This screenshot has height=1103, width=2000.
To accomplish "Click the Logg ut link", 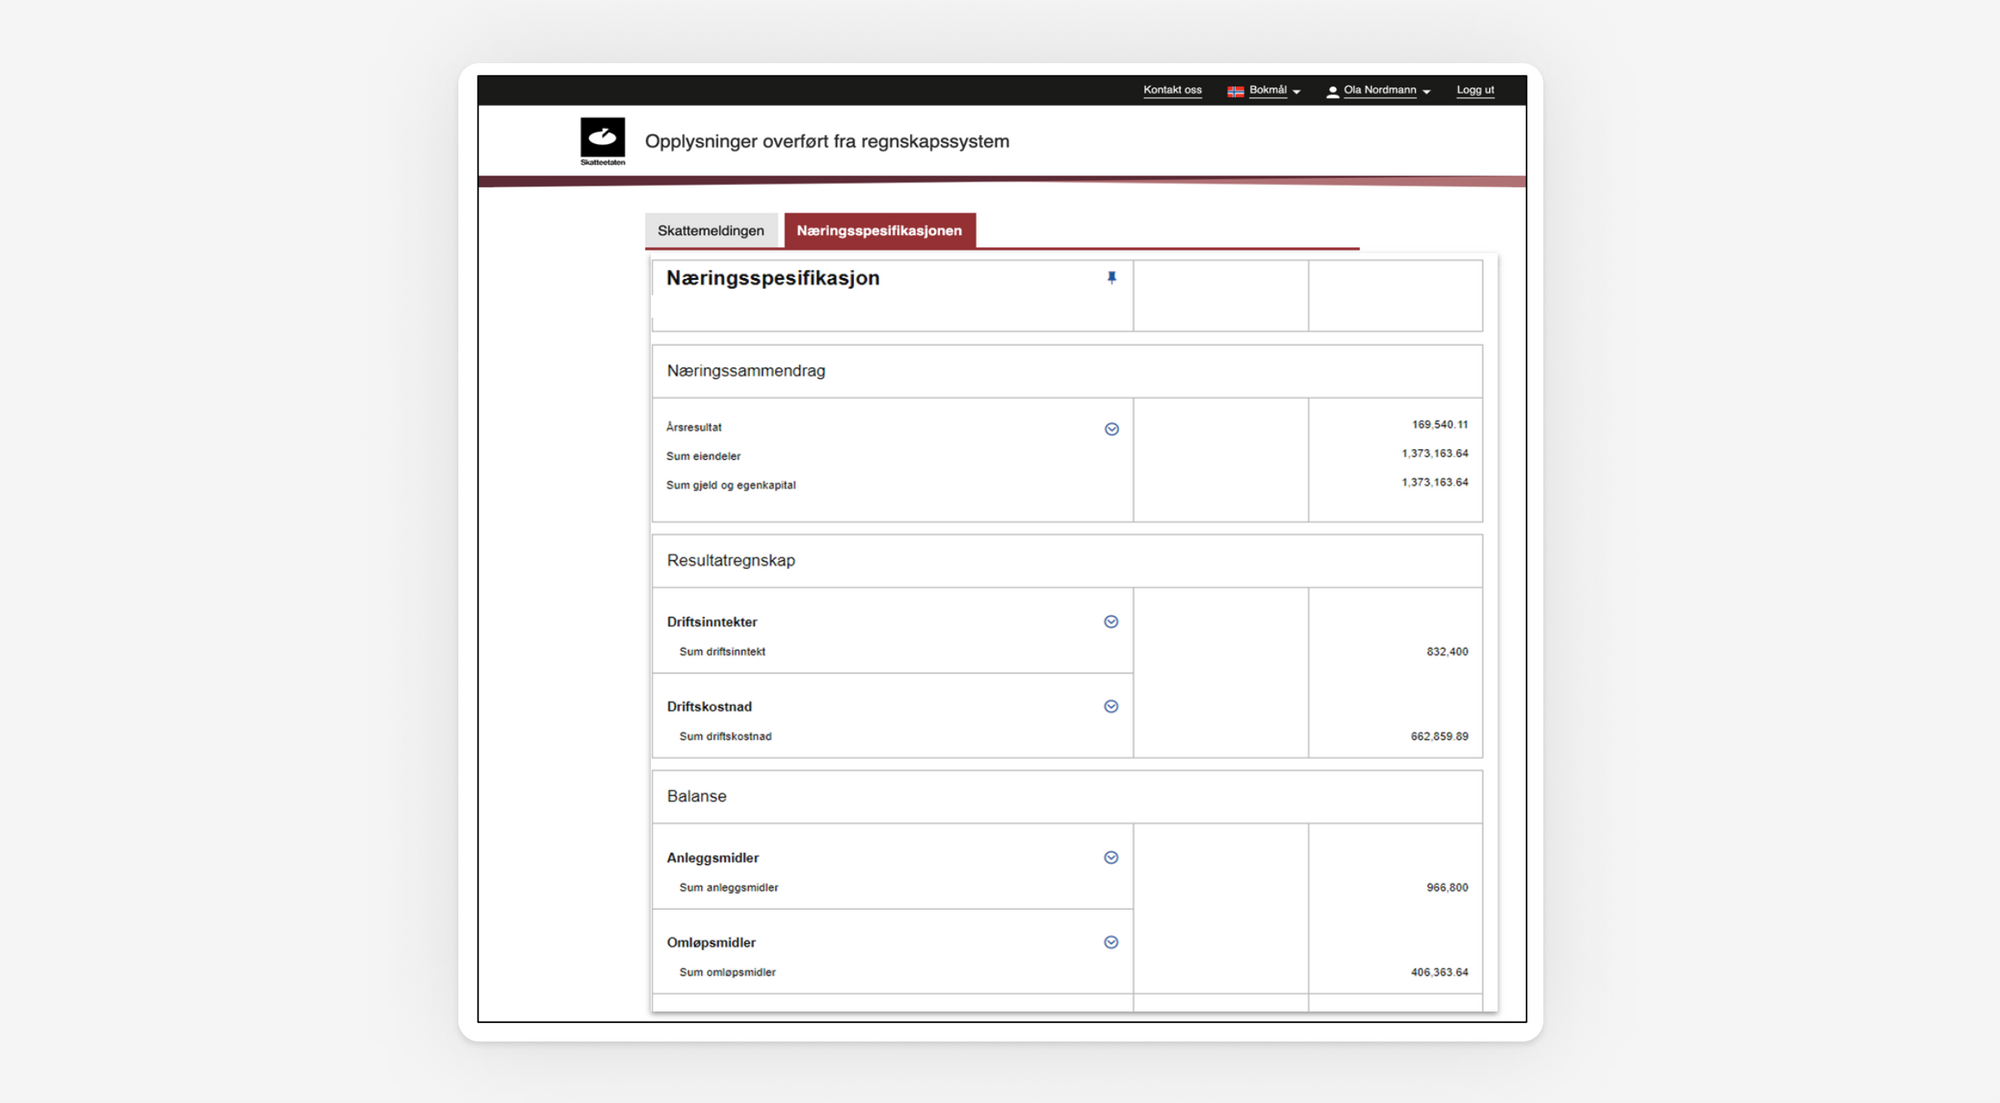I will [x=1475, y=90].
